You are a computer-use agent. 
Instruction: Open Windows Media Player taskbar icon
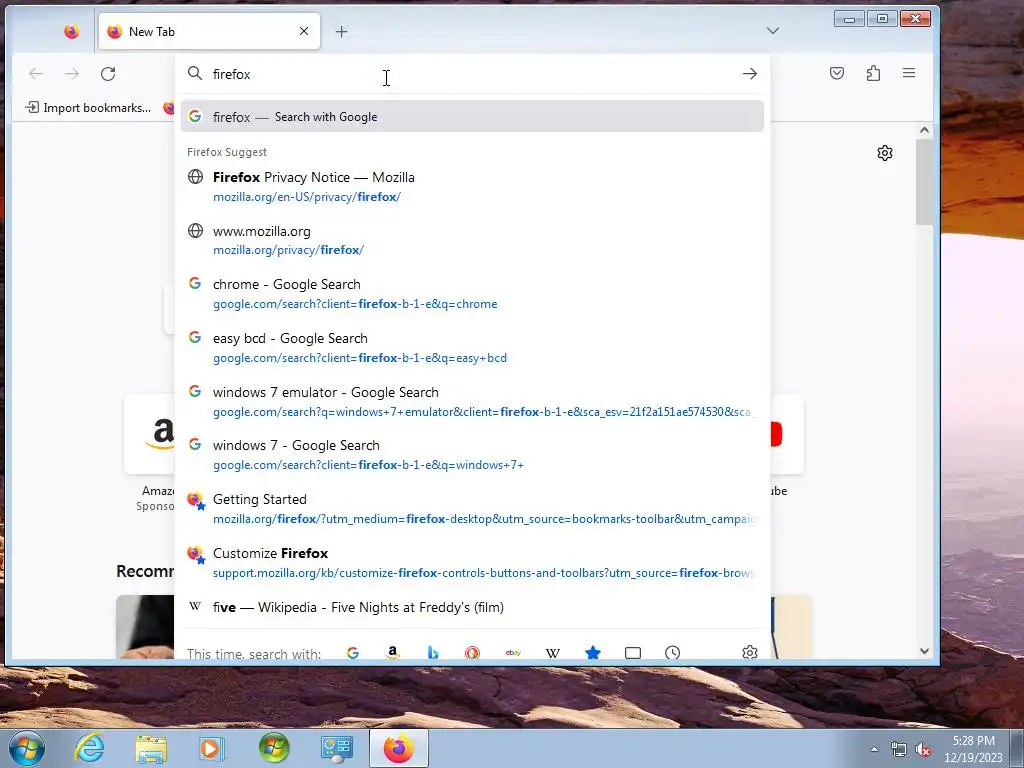[x=211, y=748]
